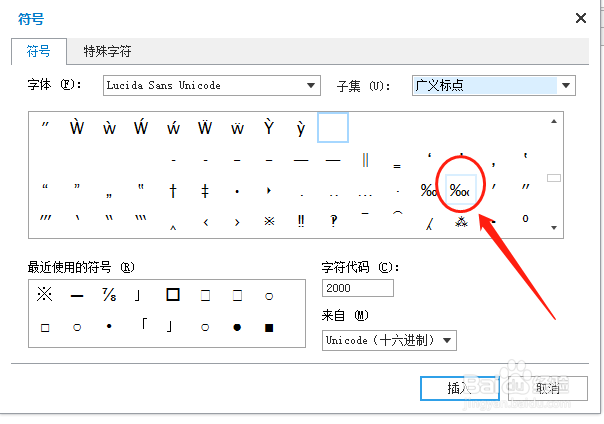
Task: Select the double dagger ‡ symbol
Action: 205,191
